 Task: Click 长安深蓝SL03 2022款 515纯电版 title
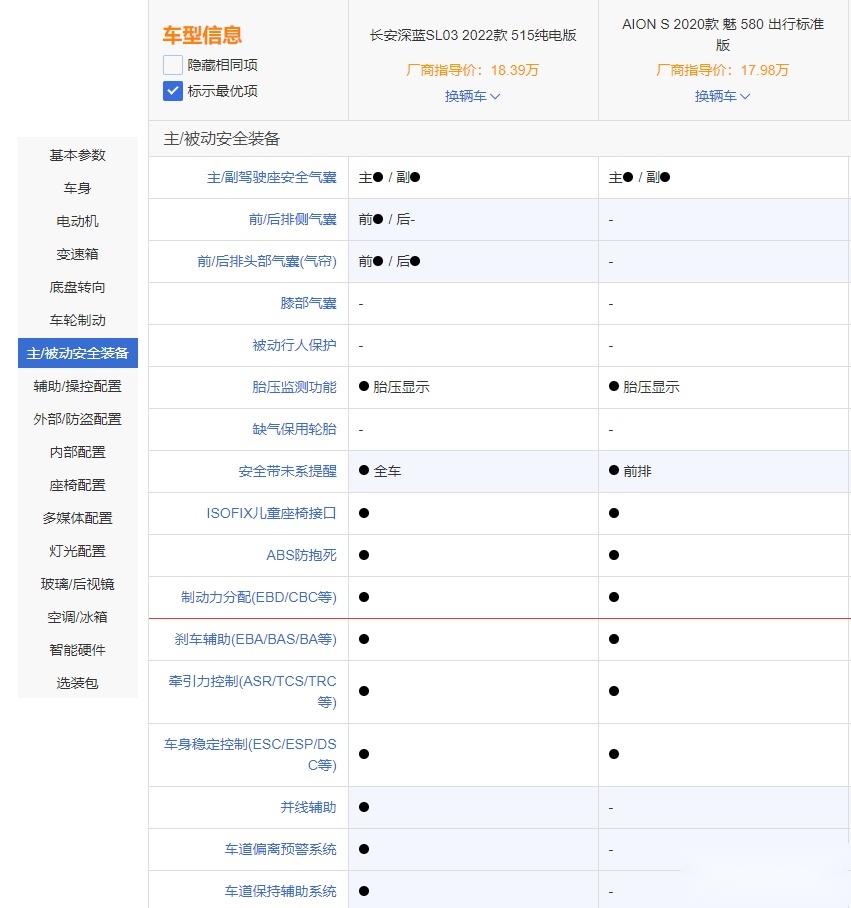point(473,35)
